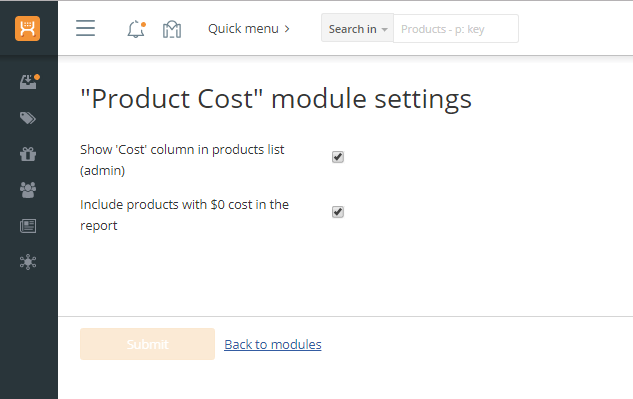Image resolution: width=633 pixels, height=399 pixels.
Task: Click the X-Cart logo icon
Action: [x=27, y=29]
